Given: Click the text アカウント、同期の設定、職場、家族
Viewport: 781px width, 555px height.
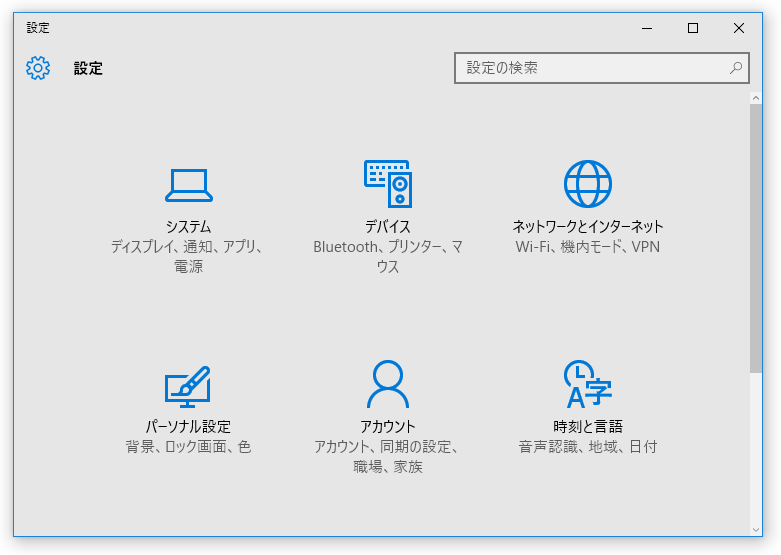Looking at the screenshot, I should [387, 456].
